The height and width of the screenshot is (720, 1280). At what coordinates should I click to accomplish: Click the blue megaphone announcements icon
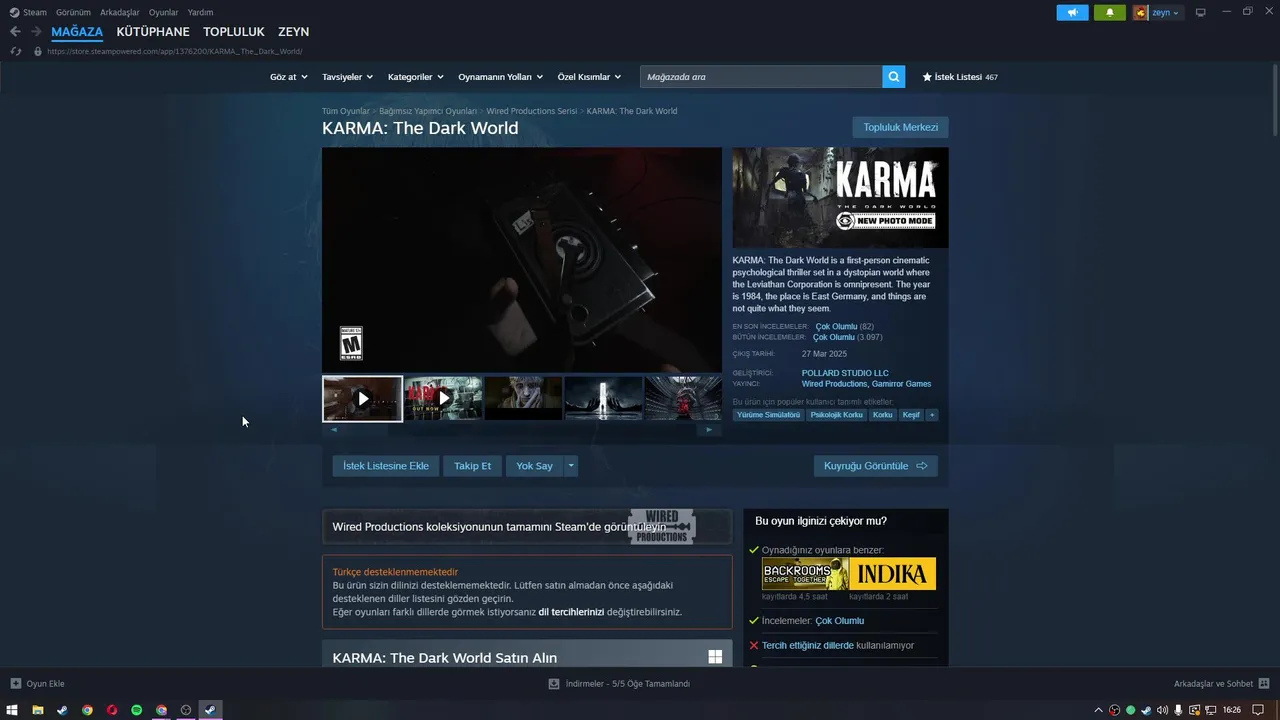1072,12
